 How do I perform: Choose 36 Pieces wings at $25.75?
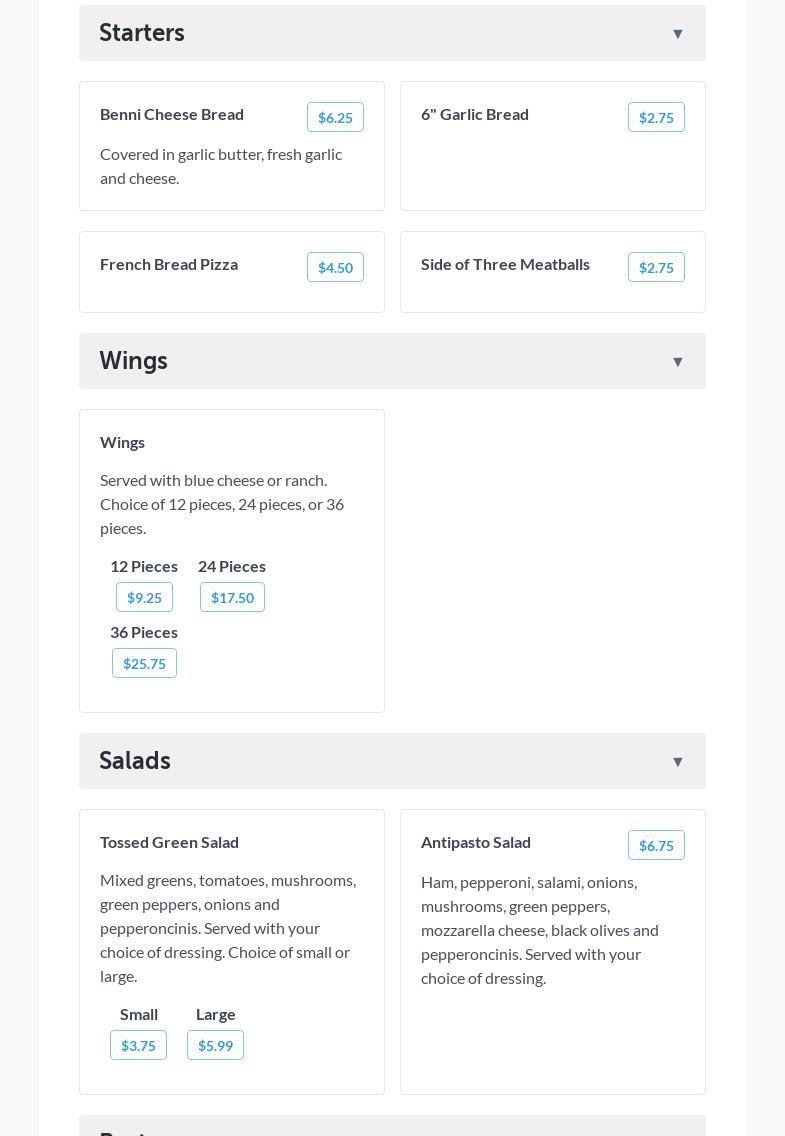[x=144, y=663]
